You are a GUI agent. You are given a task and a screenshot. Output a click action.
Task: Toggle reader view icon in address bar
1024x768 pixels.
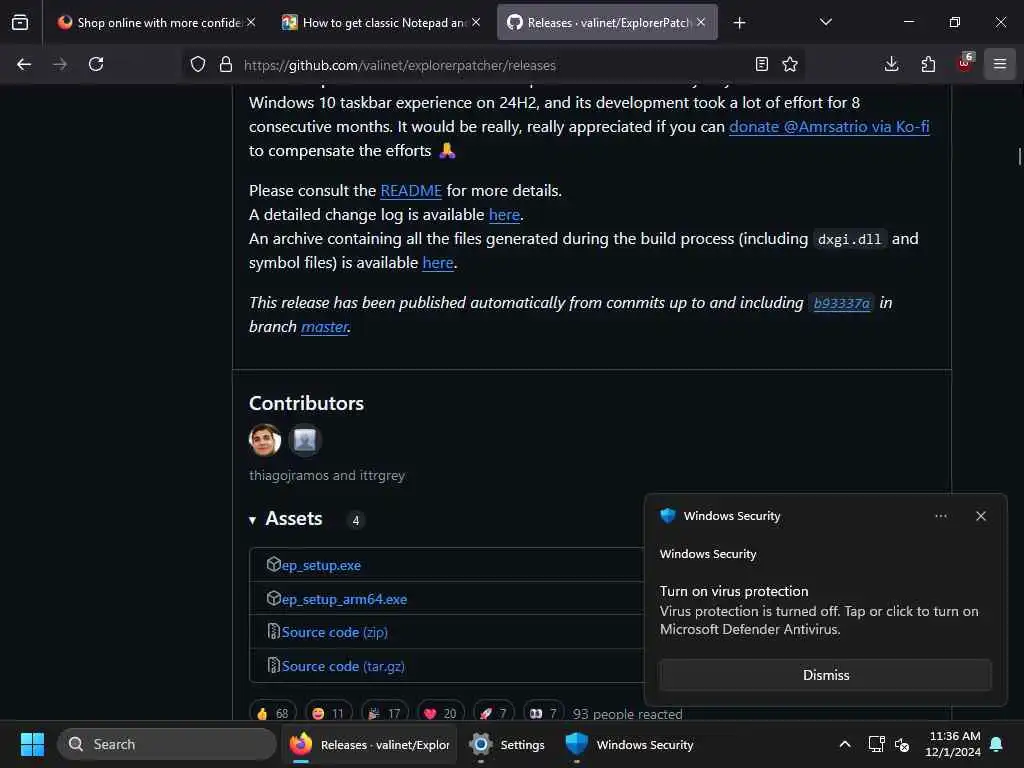click(x=761, y=64)
